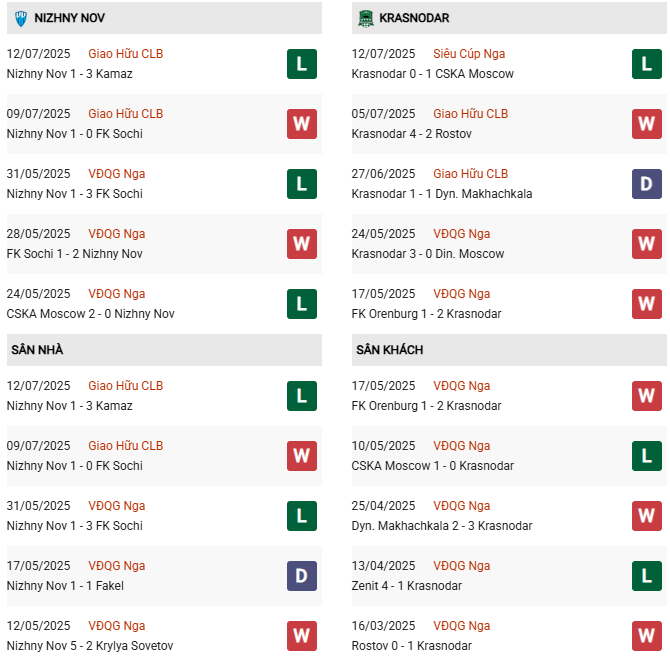
Task: Open Nizhny Nov 5-2 Krylya Sovetov match
Action: [90, 646]
